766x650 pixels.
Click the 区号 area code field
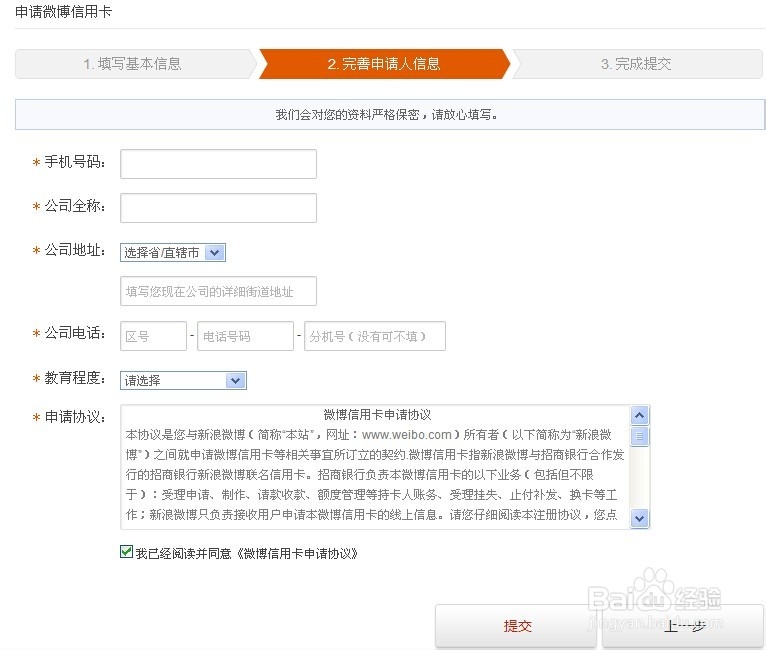pos(153,336)
